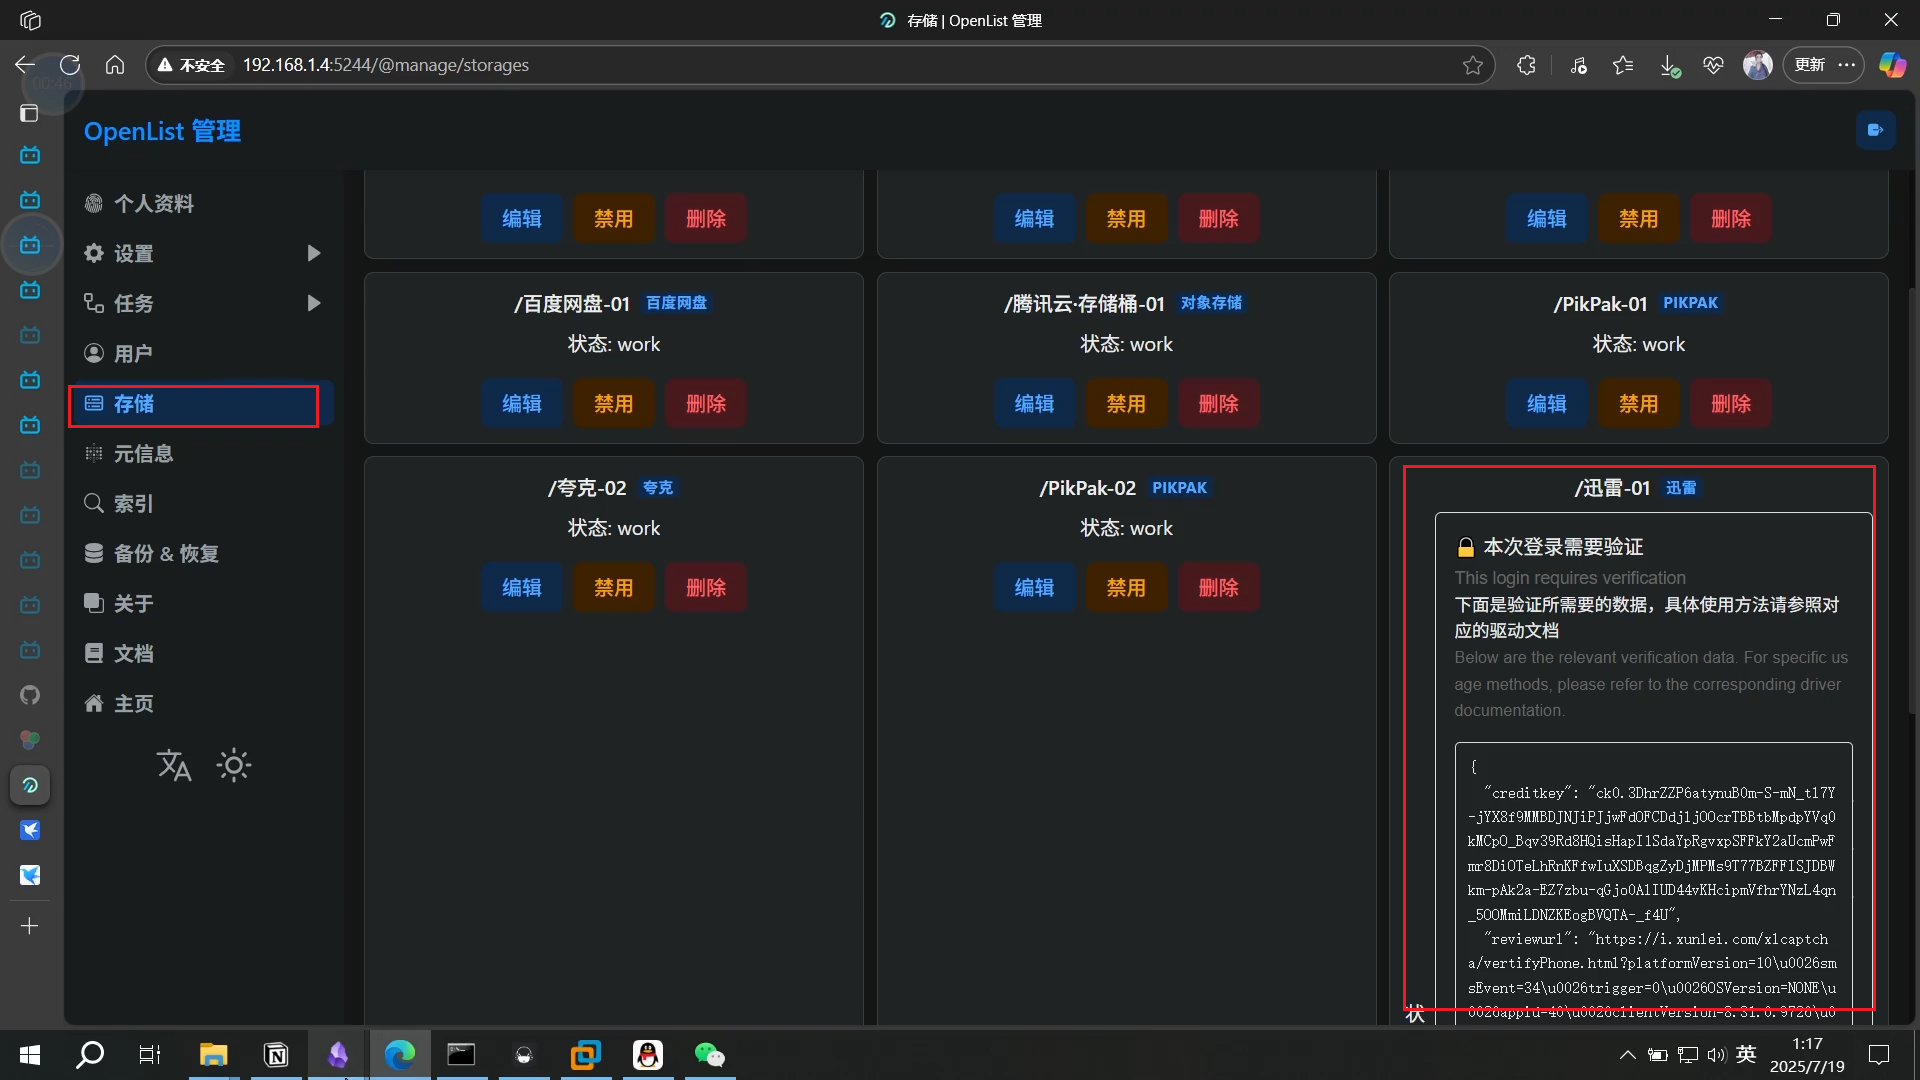
Task: Open the browser downloads icon
Action: pyautogui.click(x=1669, y=65)
